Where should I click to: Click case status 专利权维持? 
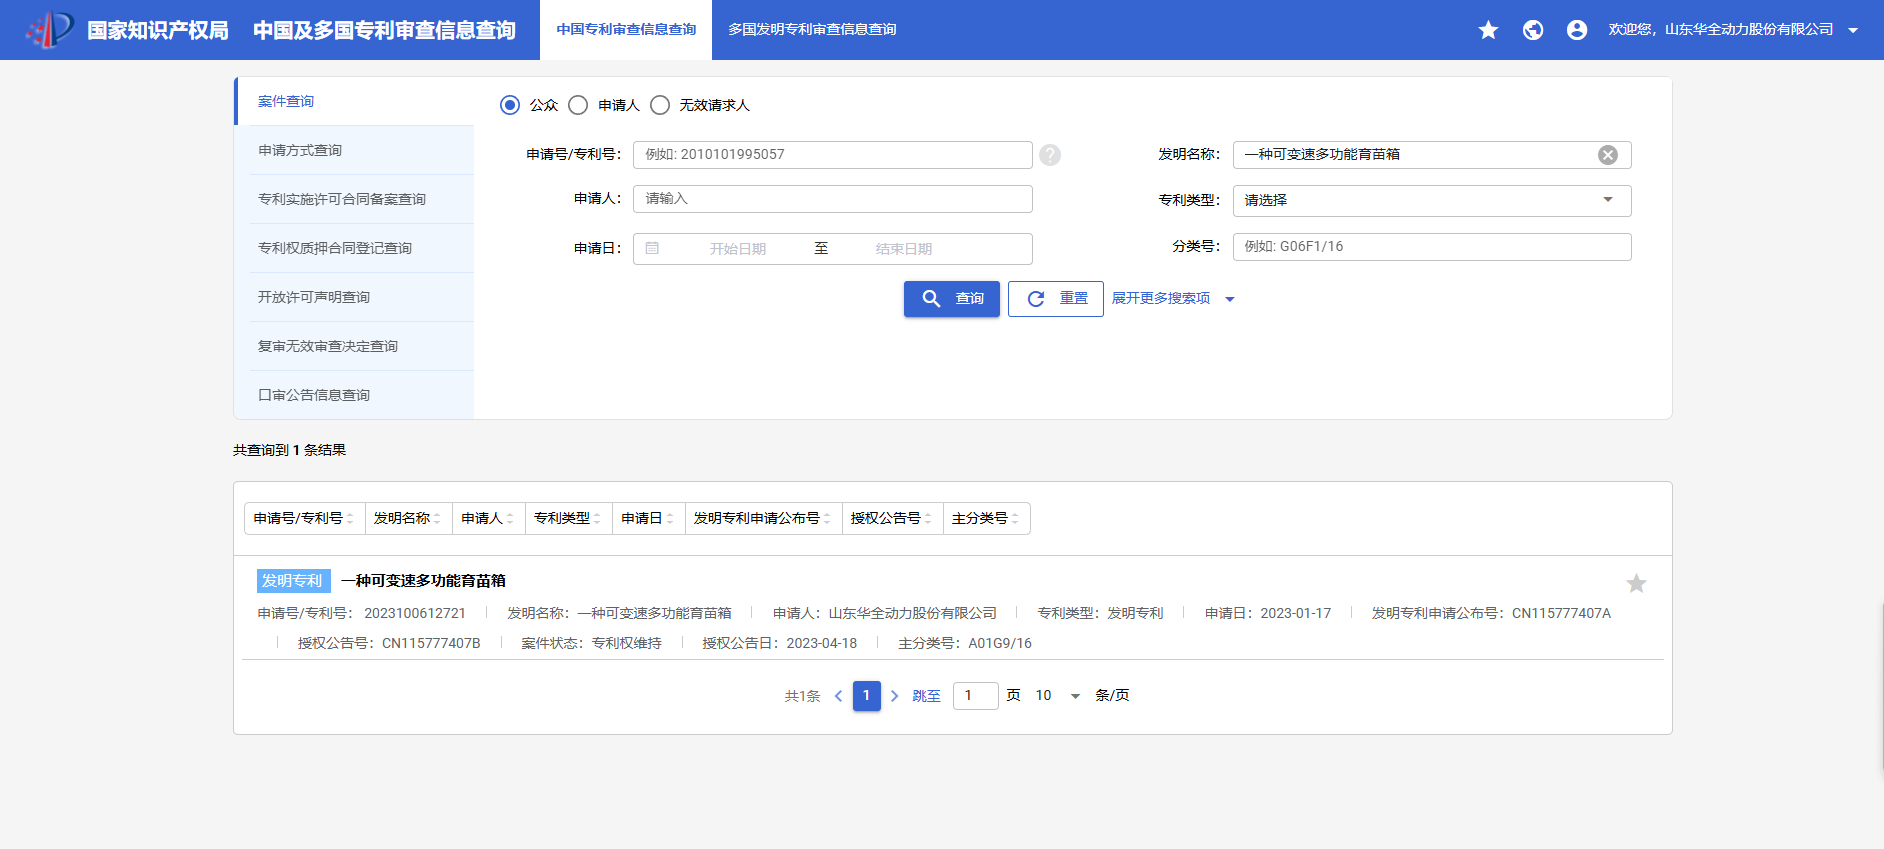click(x=627, y=643)
